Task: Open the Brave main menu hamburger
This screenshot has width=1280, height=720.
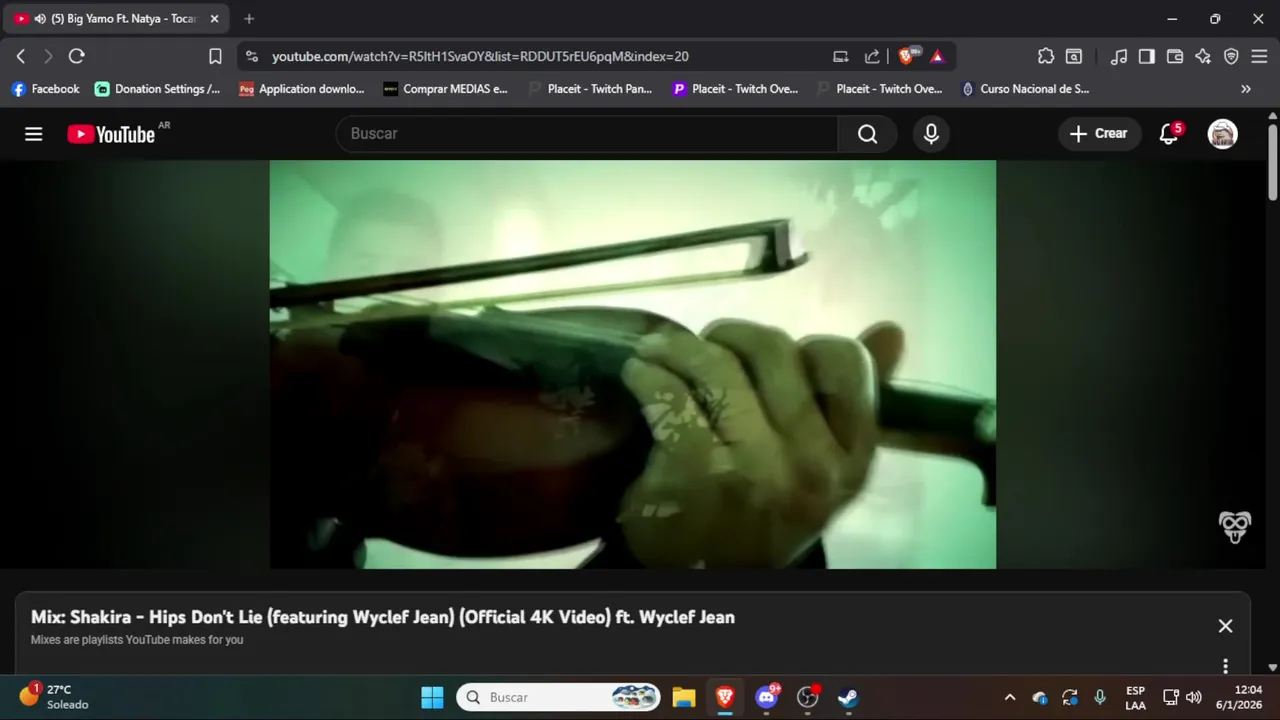Action: tap(1259, 57)
